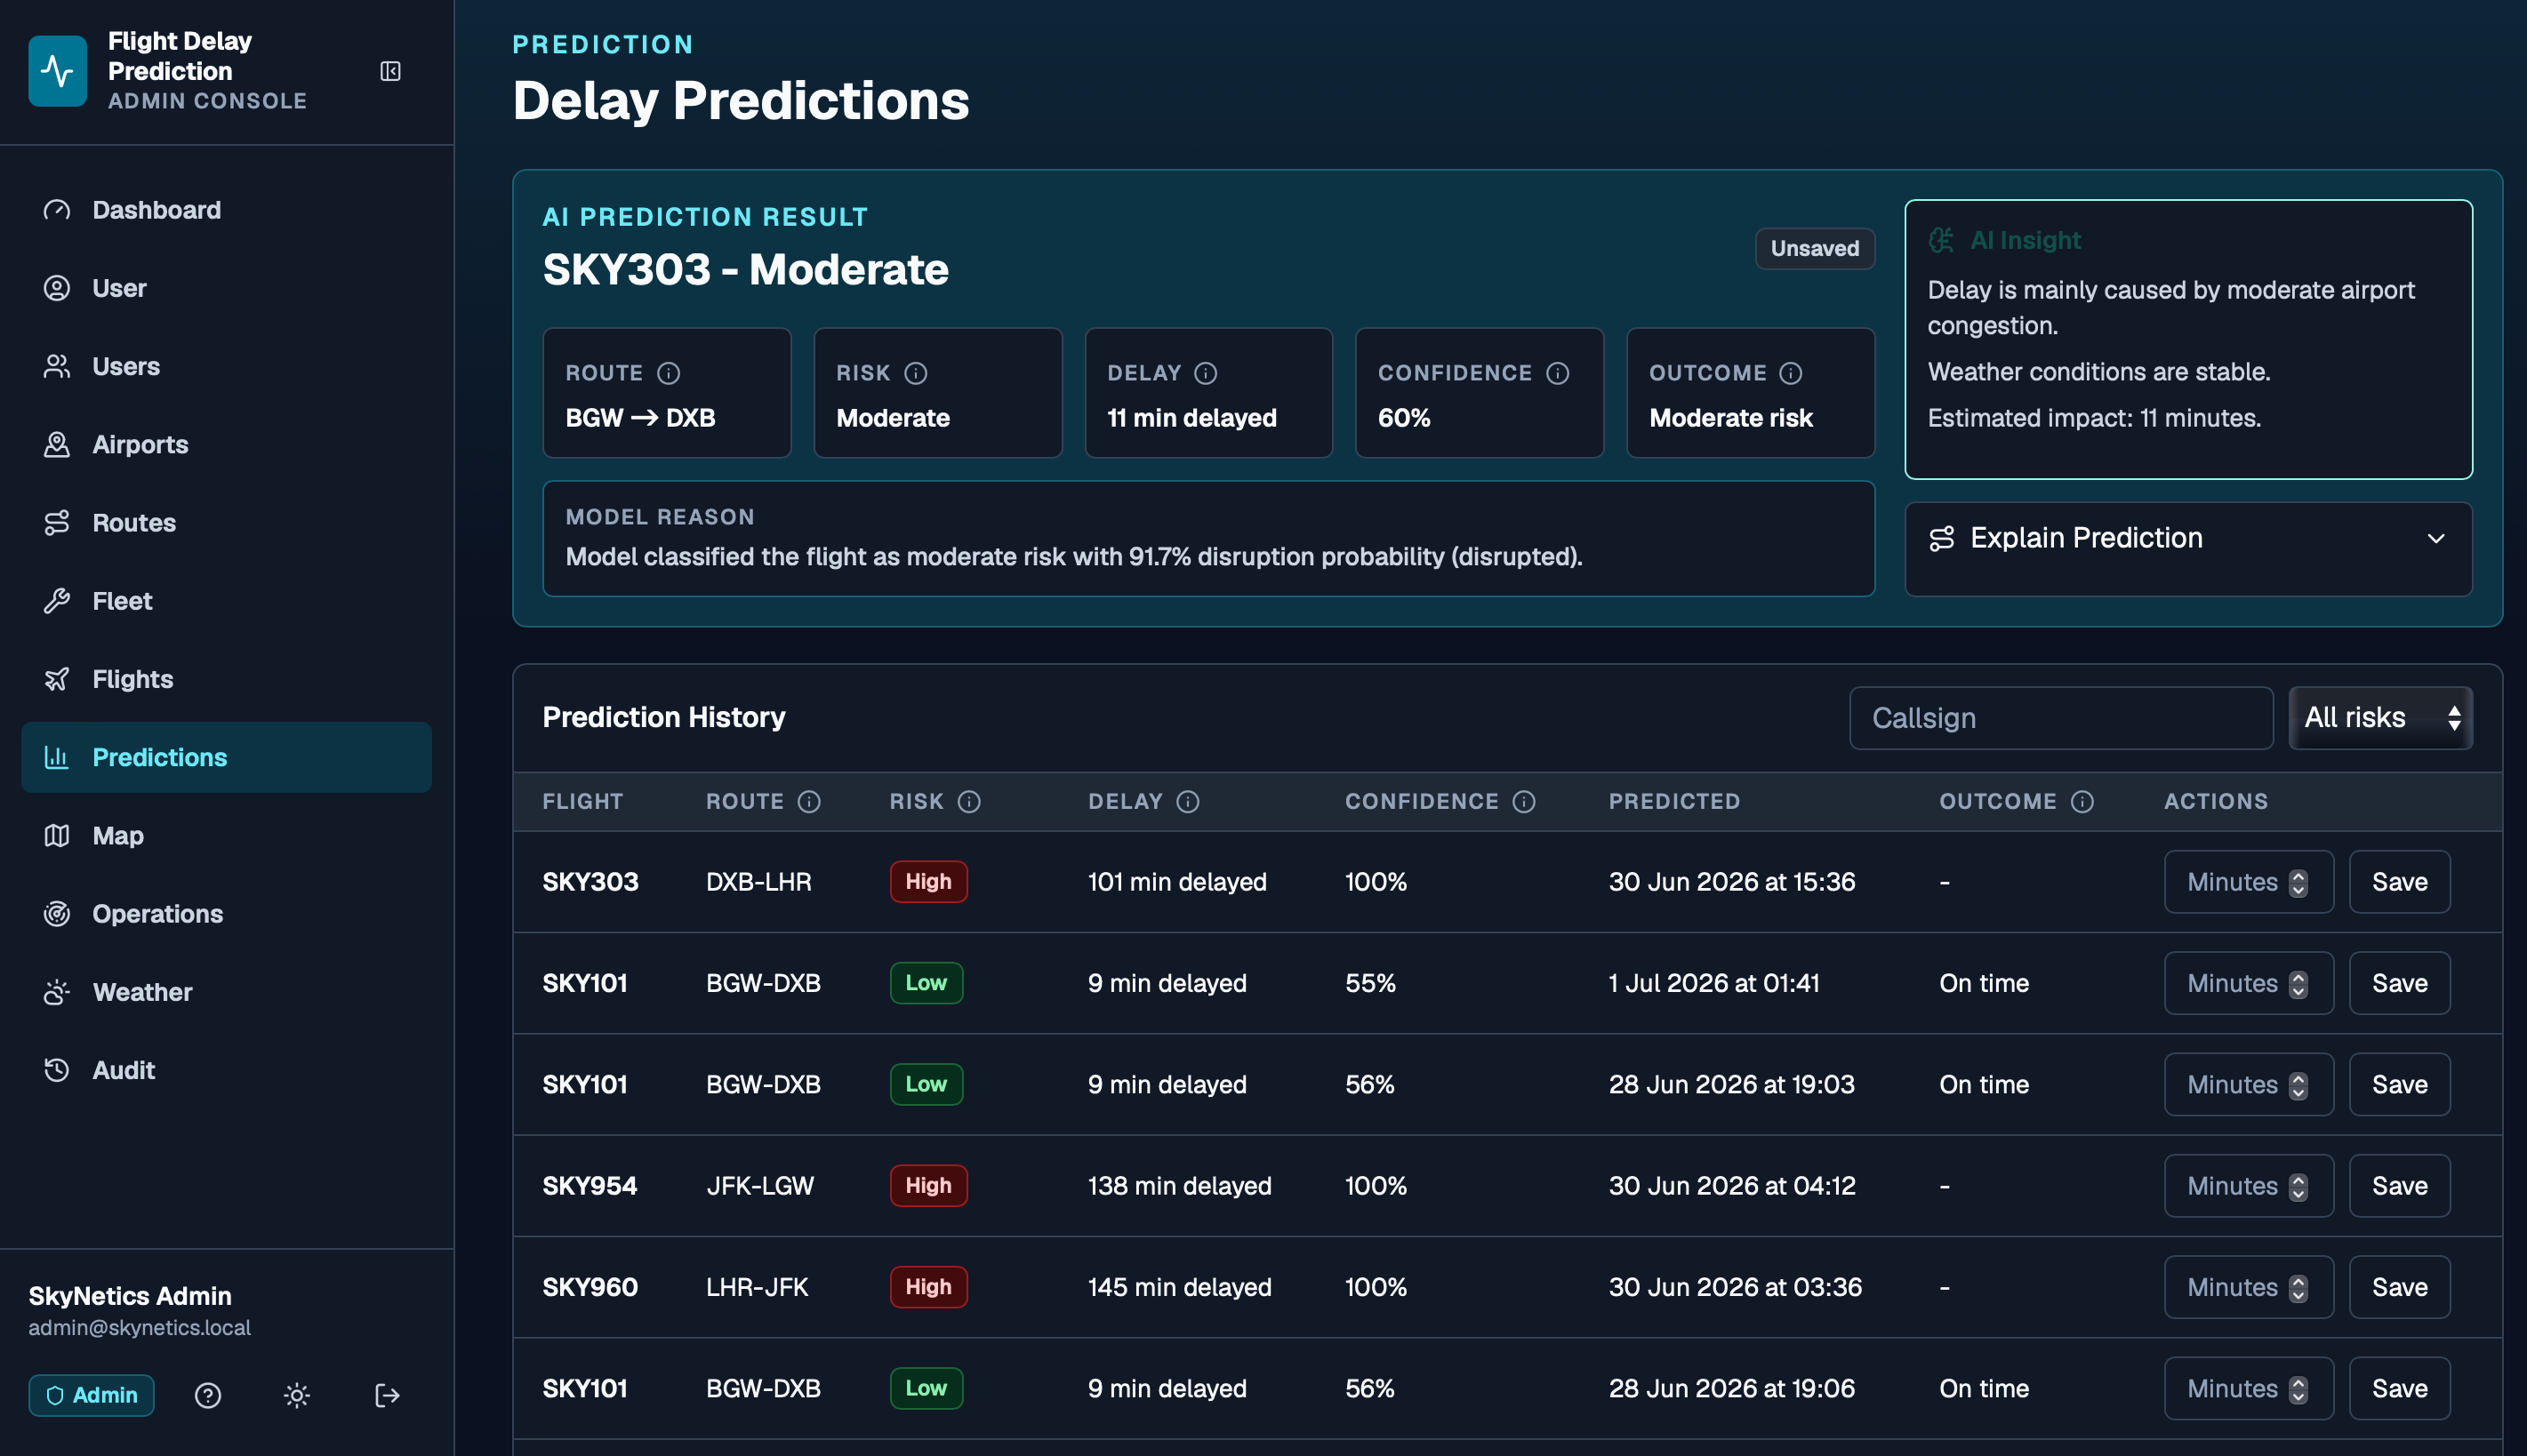This screenshot has height=1456, width=2527.
Task: Click the admin@skynetics.local email text
Action: pos(139,1328)
